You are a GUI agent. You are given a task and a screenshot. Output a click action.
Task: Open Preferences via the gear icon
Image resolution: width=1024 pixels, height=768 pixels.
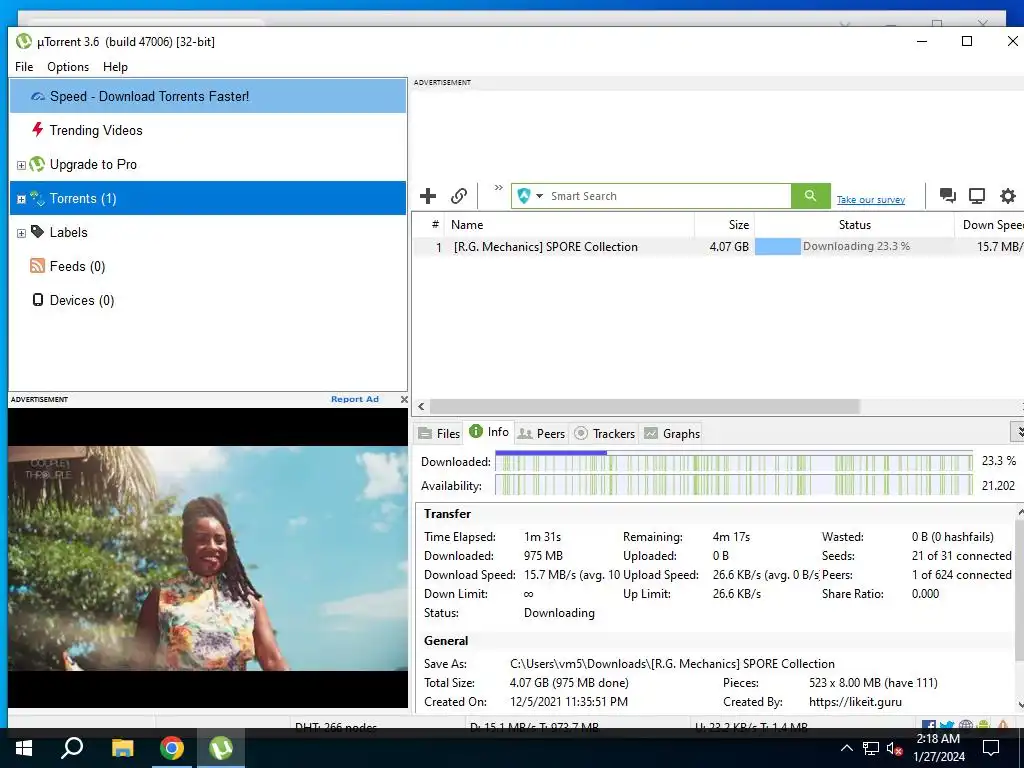pyautogui.click(x=1008, y=196)
